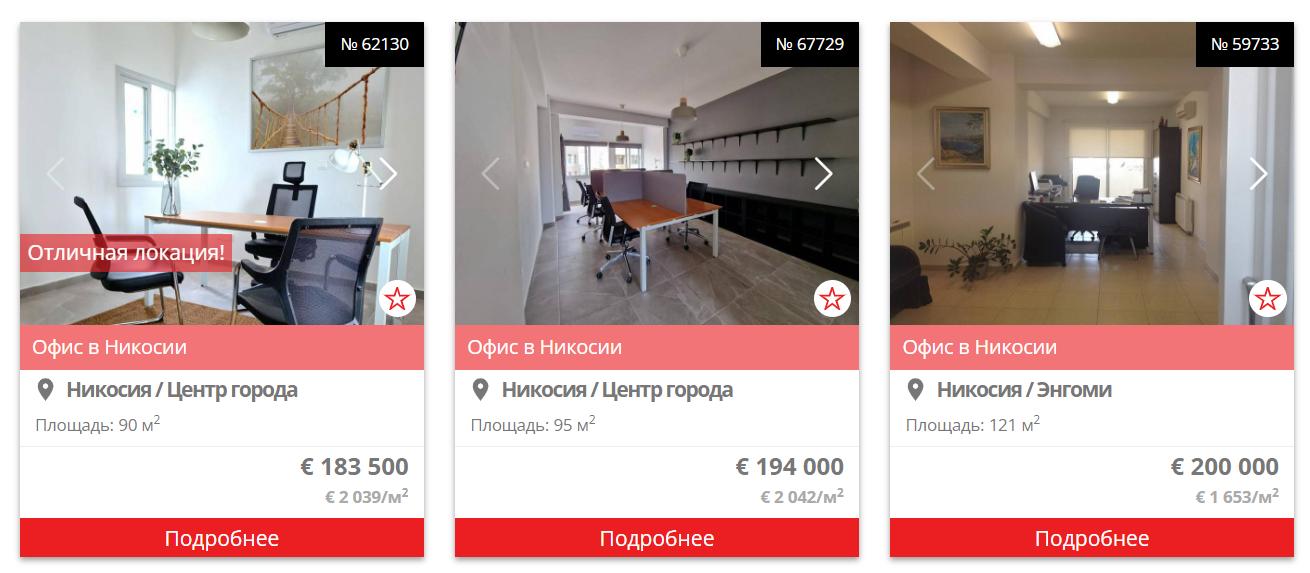Click Отличная локация! banner on first photo
The height and width of the screenshot is (573, 1310).
pyautogui.click(x=126, y=253)
